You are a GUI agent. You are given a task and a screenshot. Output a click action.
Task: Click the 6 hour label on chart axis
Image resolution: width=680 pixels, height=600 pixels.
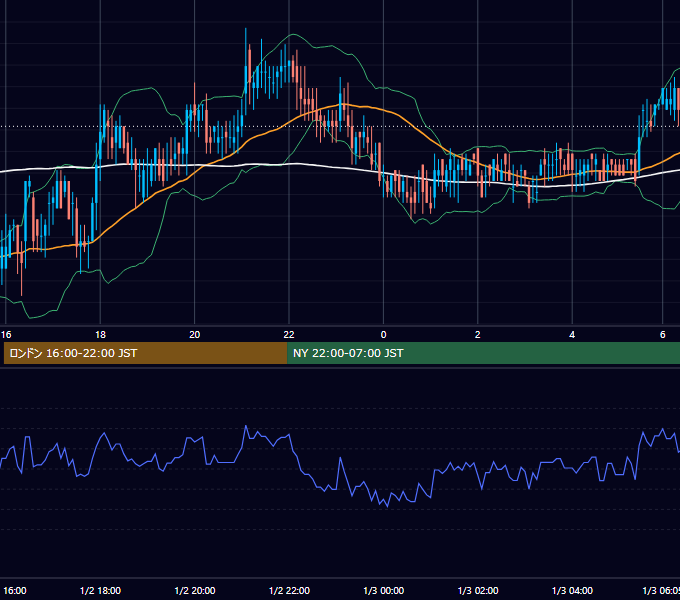tap(663, 335)
